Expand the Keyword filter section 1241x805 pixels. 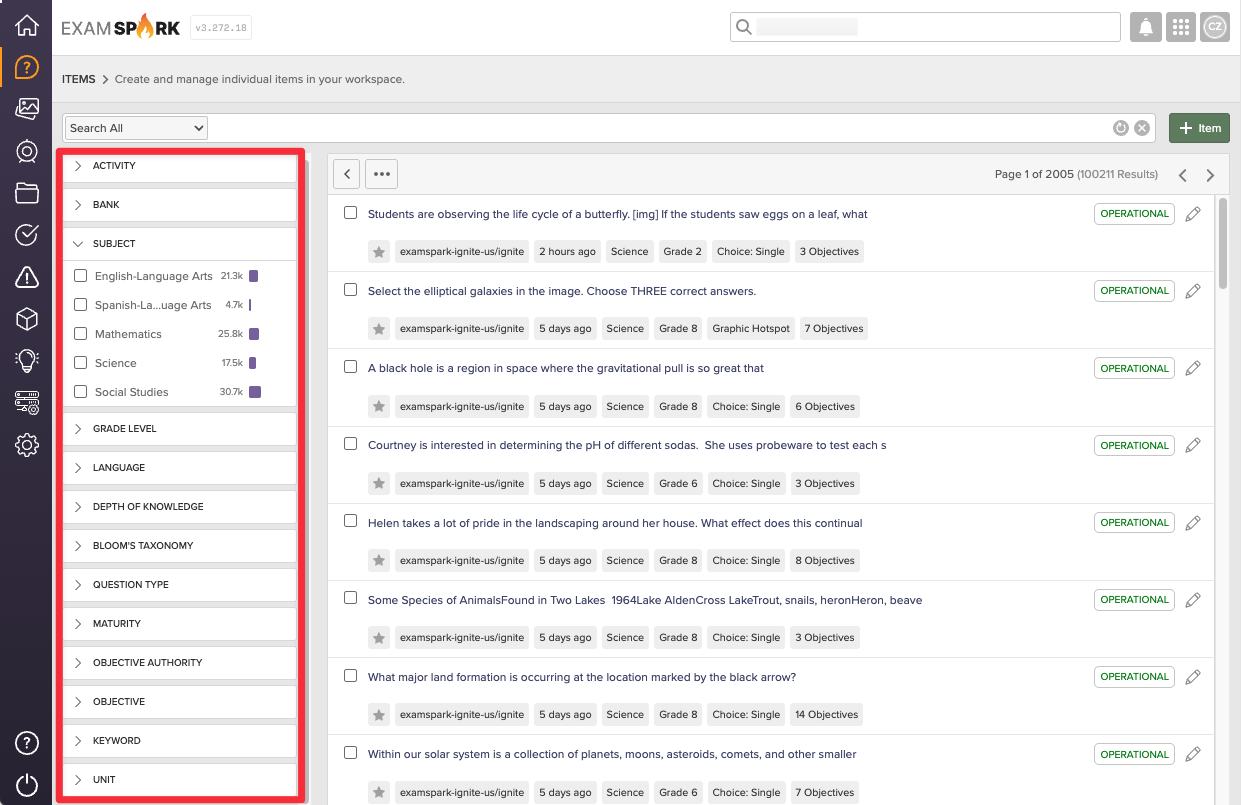pyautogui.click(x=180, y=741)
